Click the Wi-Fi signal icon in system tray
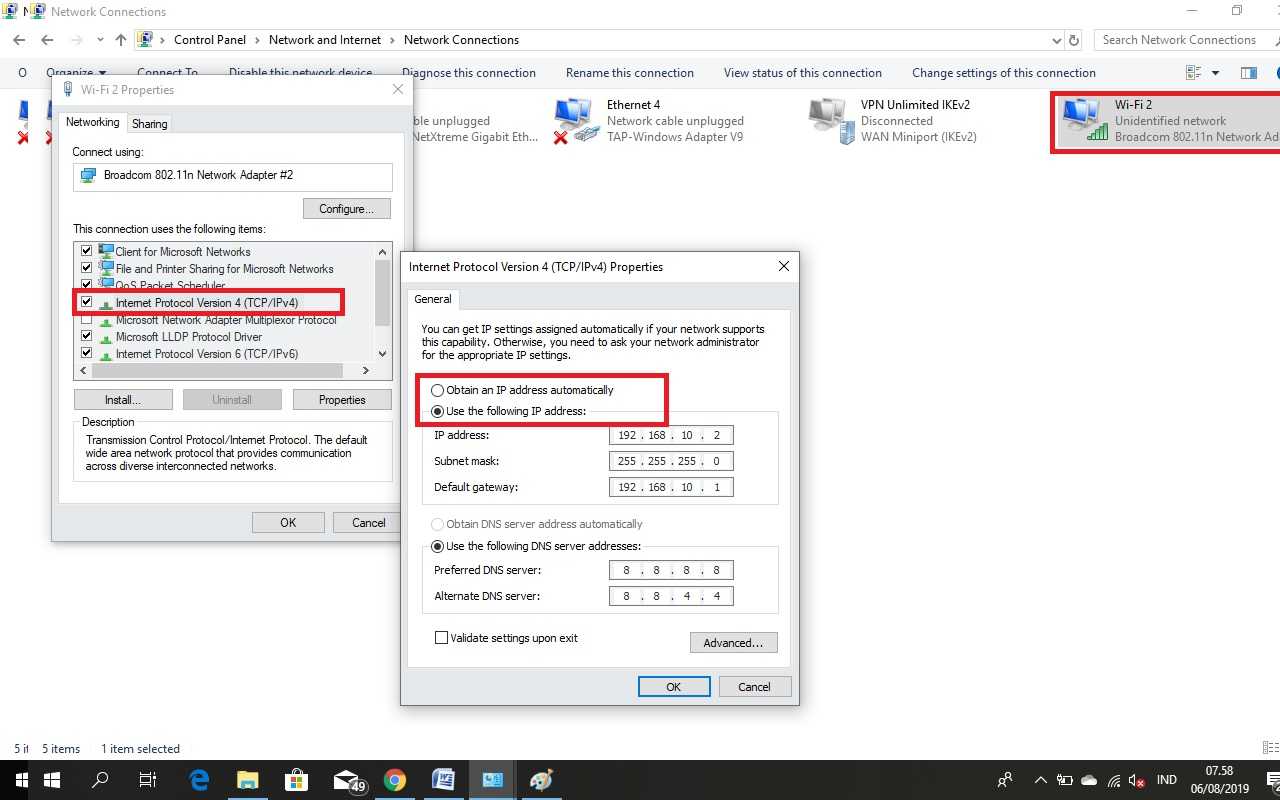 click(x=1113, y=780)
